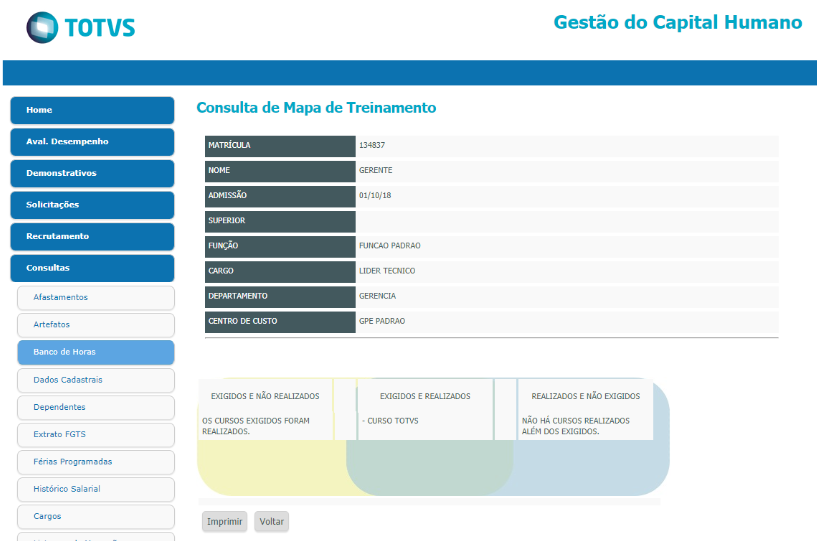
Task: Click REALIZADOS E NÃO EXIGIDOS heading
Action: 586,396
